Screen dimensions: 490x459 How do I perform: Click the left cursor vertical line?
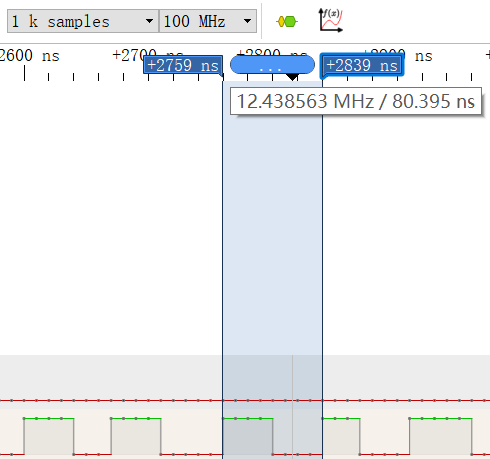(223, 267)
